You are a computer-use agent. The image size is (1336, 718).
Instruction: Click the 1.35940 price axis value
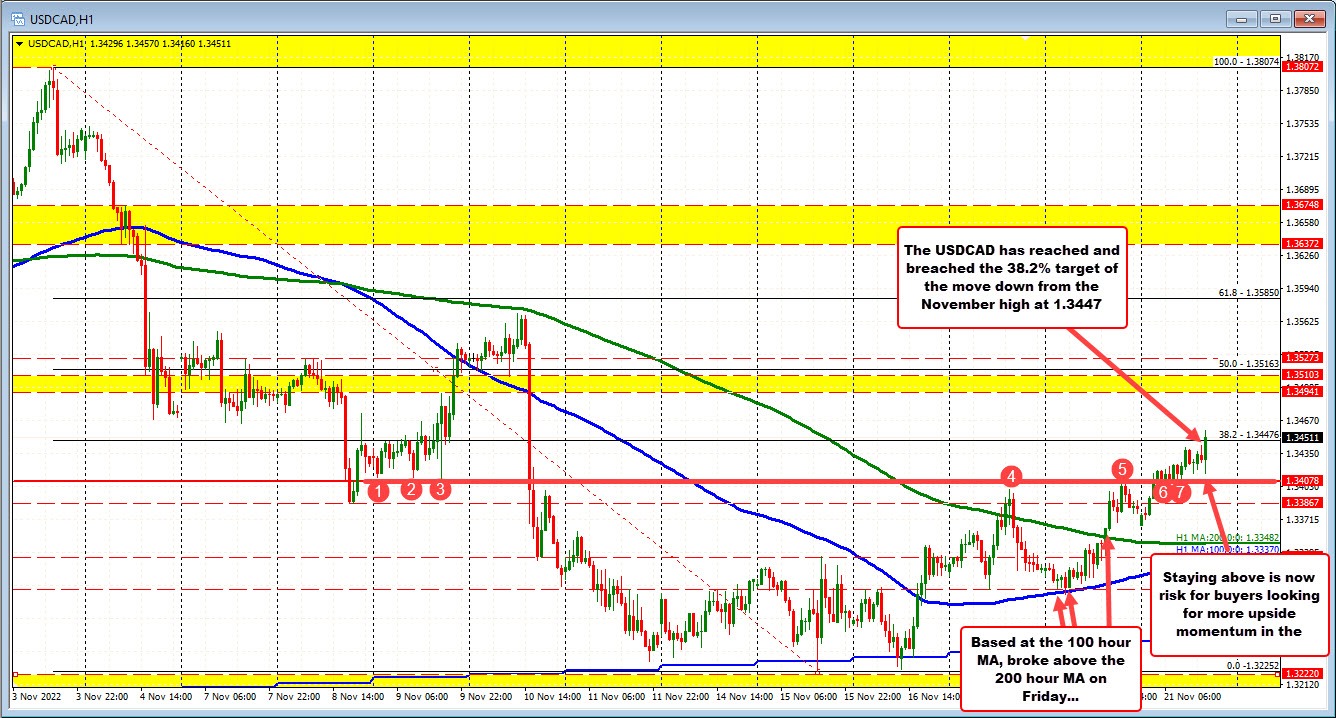coord(1303,289)
